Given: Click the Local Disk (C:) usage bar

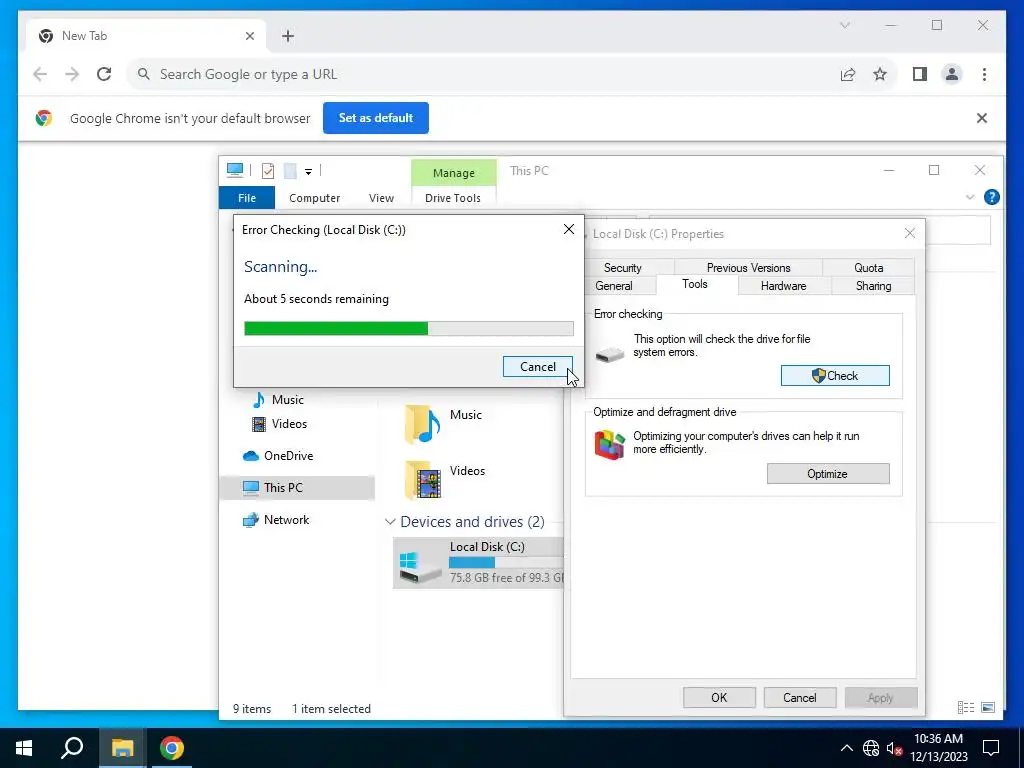Looking at the screenshot, I should (x=506, y=562).
